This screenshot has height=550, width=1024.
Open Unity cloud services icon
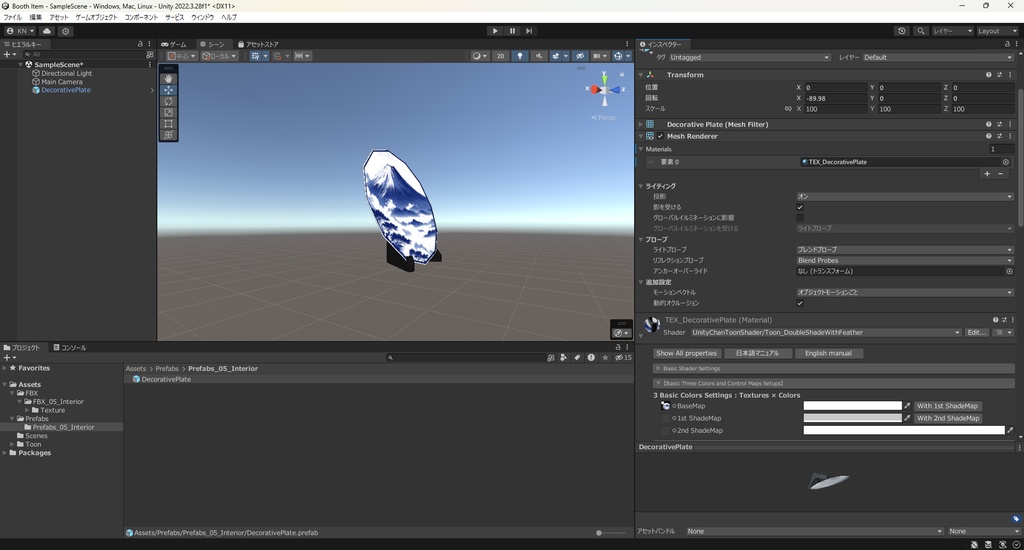coord(47,31)
